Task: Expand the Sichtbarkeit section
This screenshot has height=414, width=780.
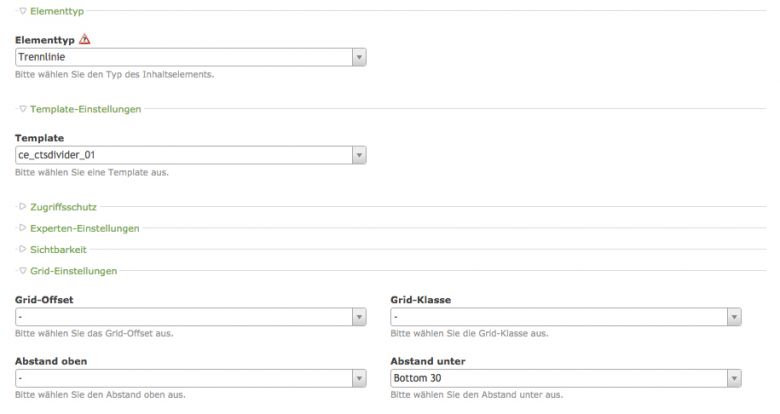Action: point(22,249)
